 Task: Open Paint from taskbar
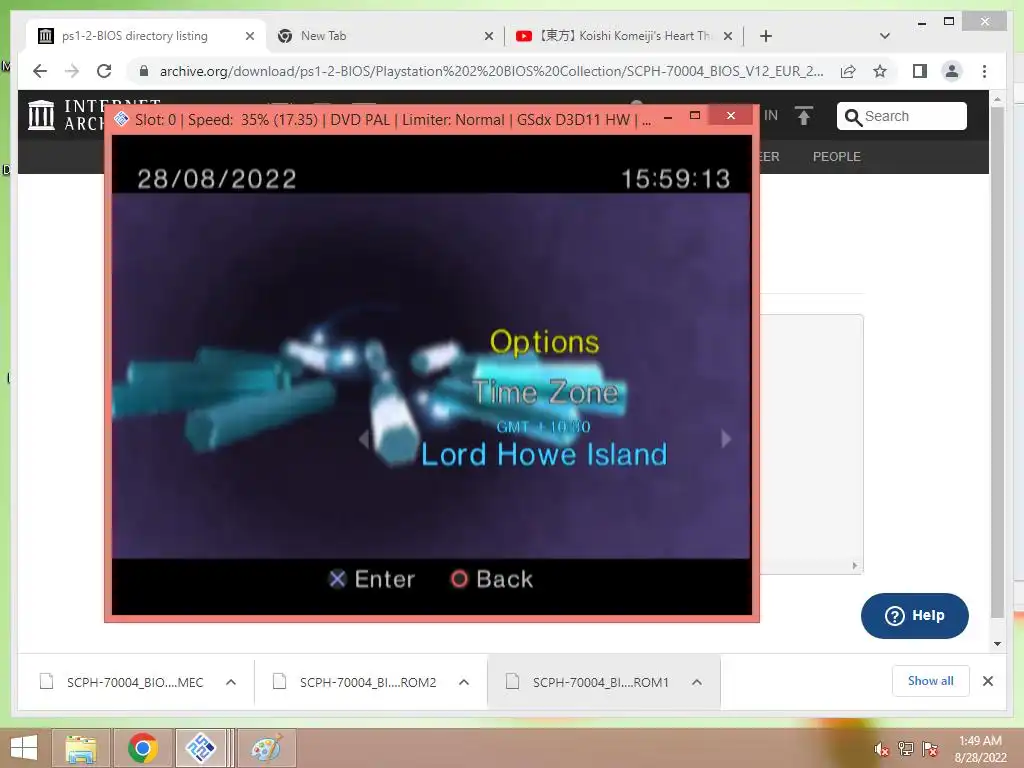[x=266, y=748]
